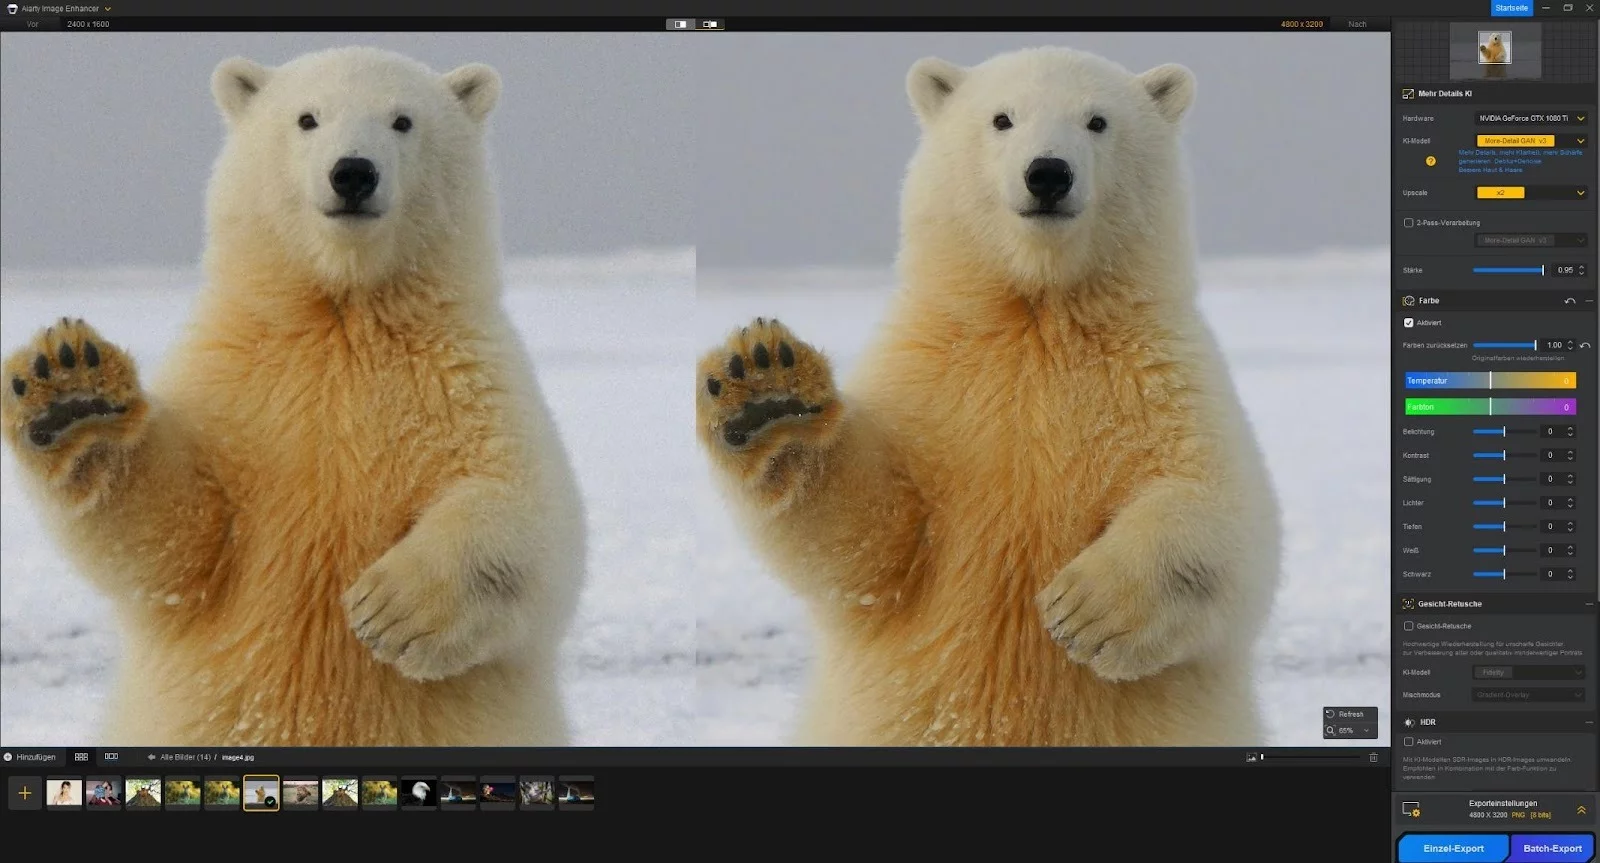Collapse the Gesicht-Retusche section

coord(1589,604)
